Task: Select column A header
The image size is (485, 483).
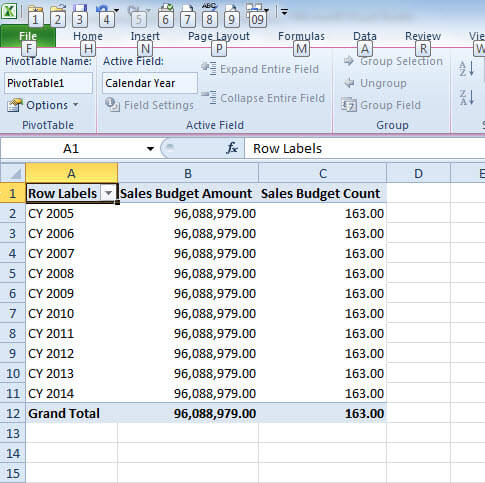Action: [71, 173]
